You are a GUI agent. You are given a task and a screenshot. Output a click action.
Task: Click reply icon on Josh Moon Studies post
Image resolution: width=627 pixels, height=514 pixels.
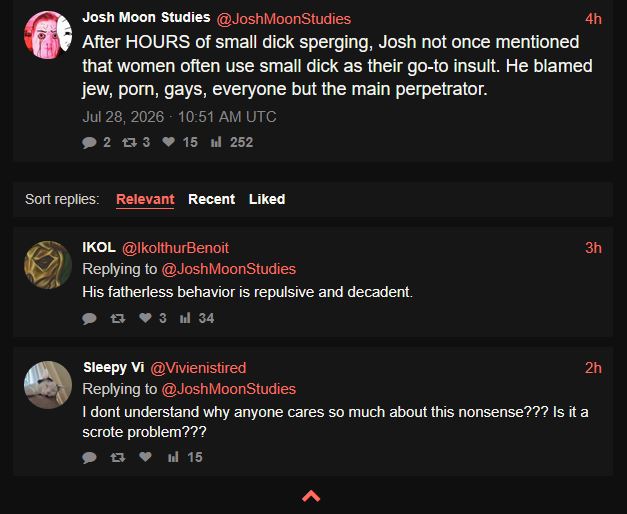[x=89, y=142]
